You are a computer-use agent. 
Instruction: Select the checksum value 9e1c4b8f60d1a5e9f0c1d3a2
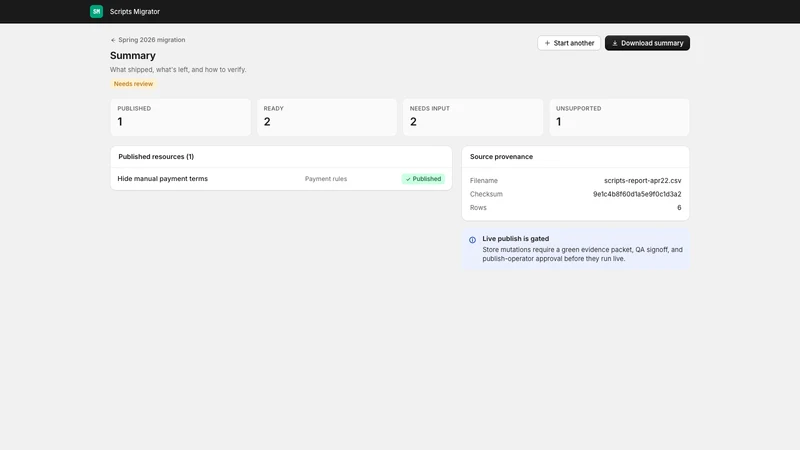637,194
